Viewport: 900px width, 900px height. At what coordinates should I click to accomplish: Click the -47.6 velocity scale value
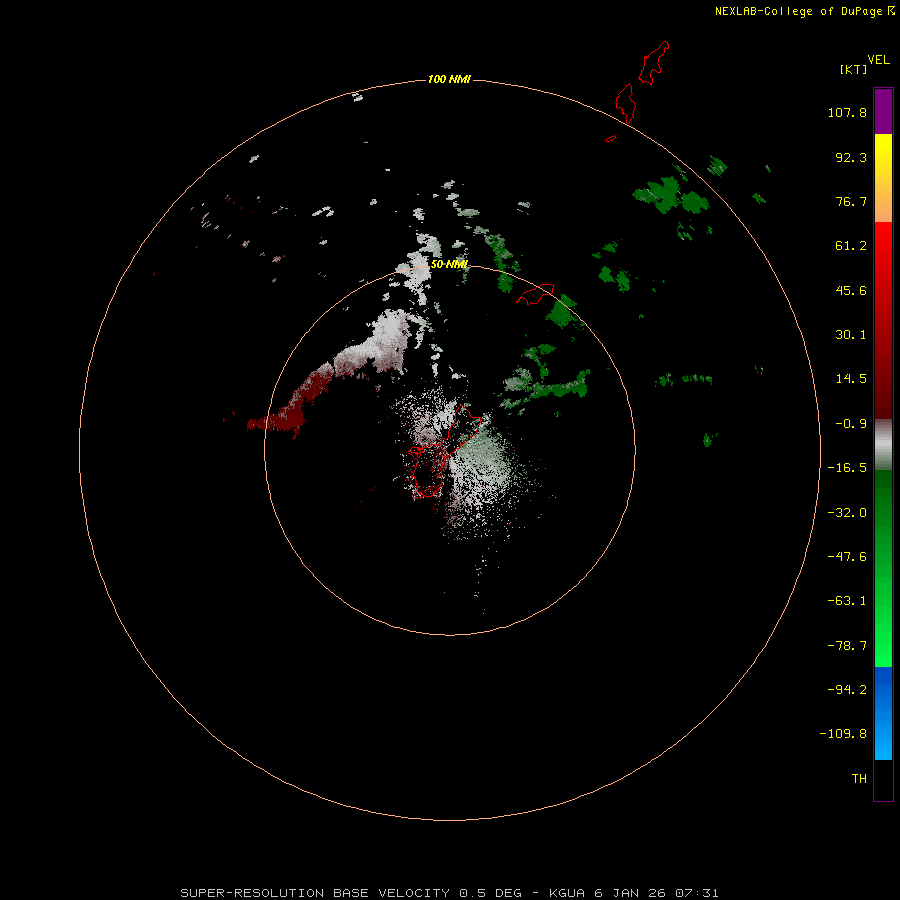(x=847, y=557)
